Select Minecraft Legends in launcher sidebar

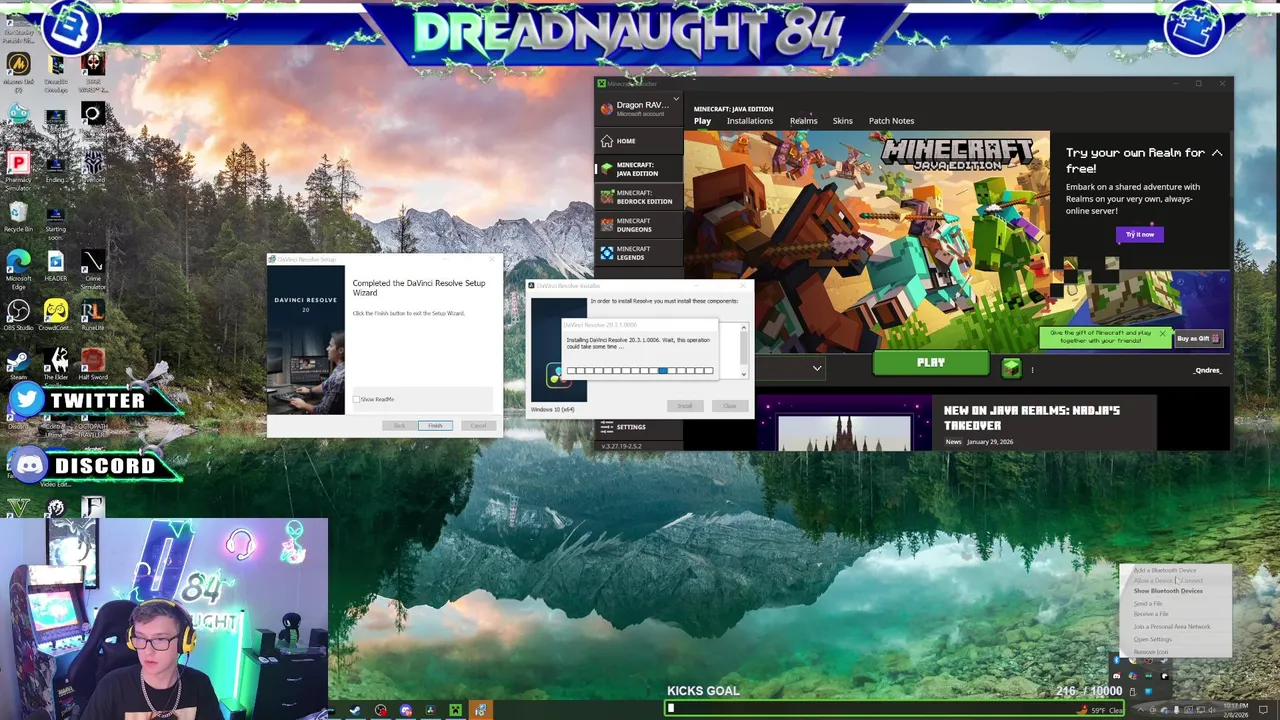(x=639, y=253)
